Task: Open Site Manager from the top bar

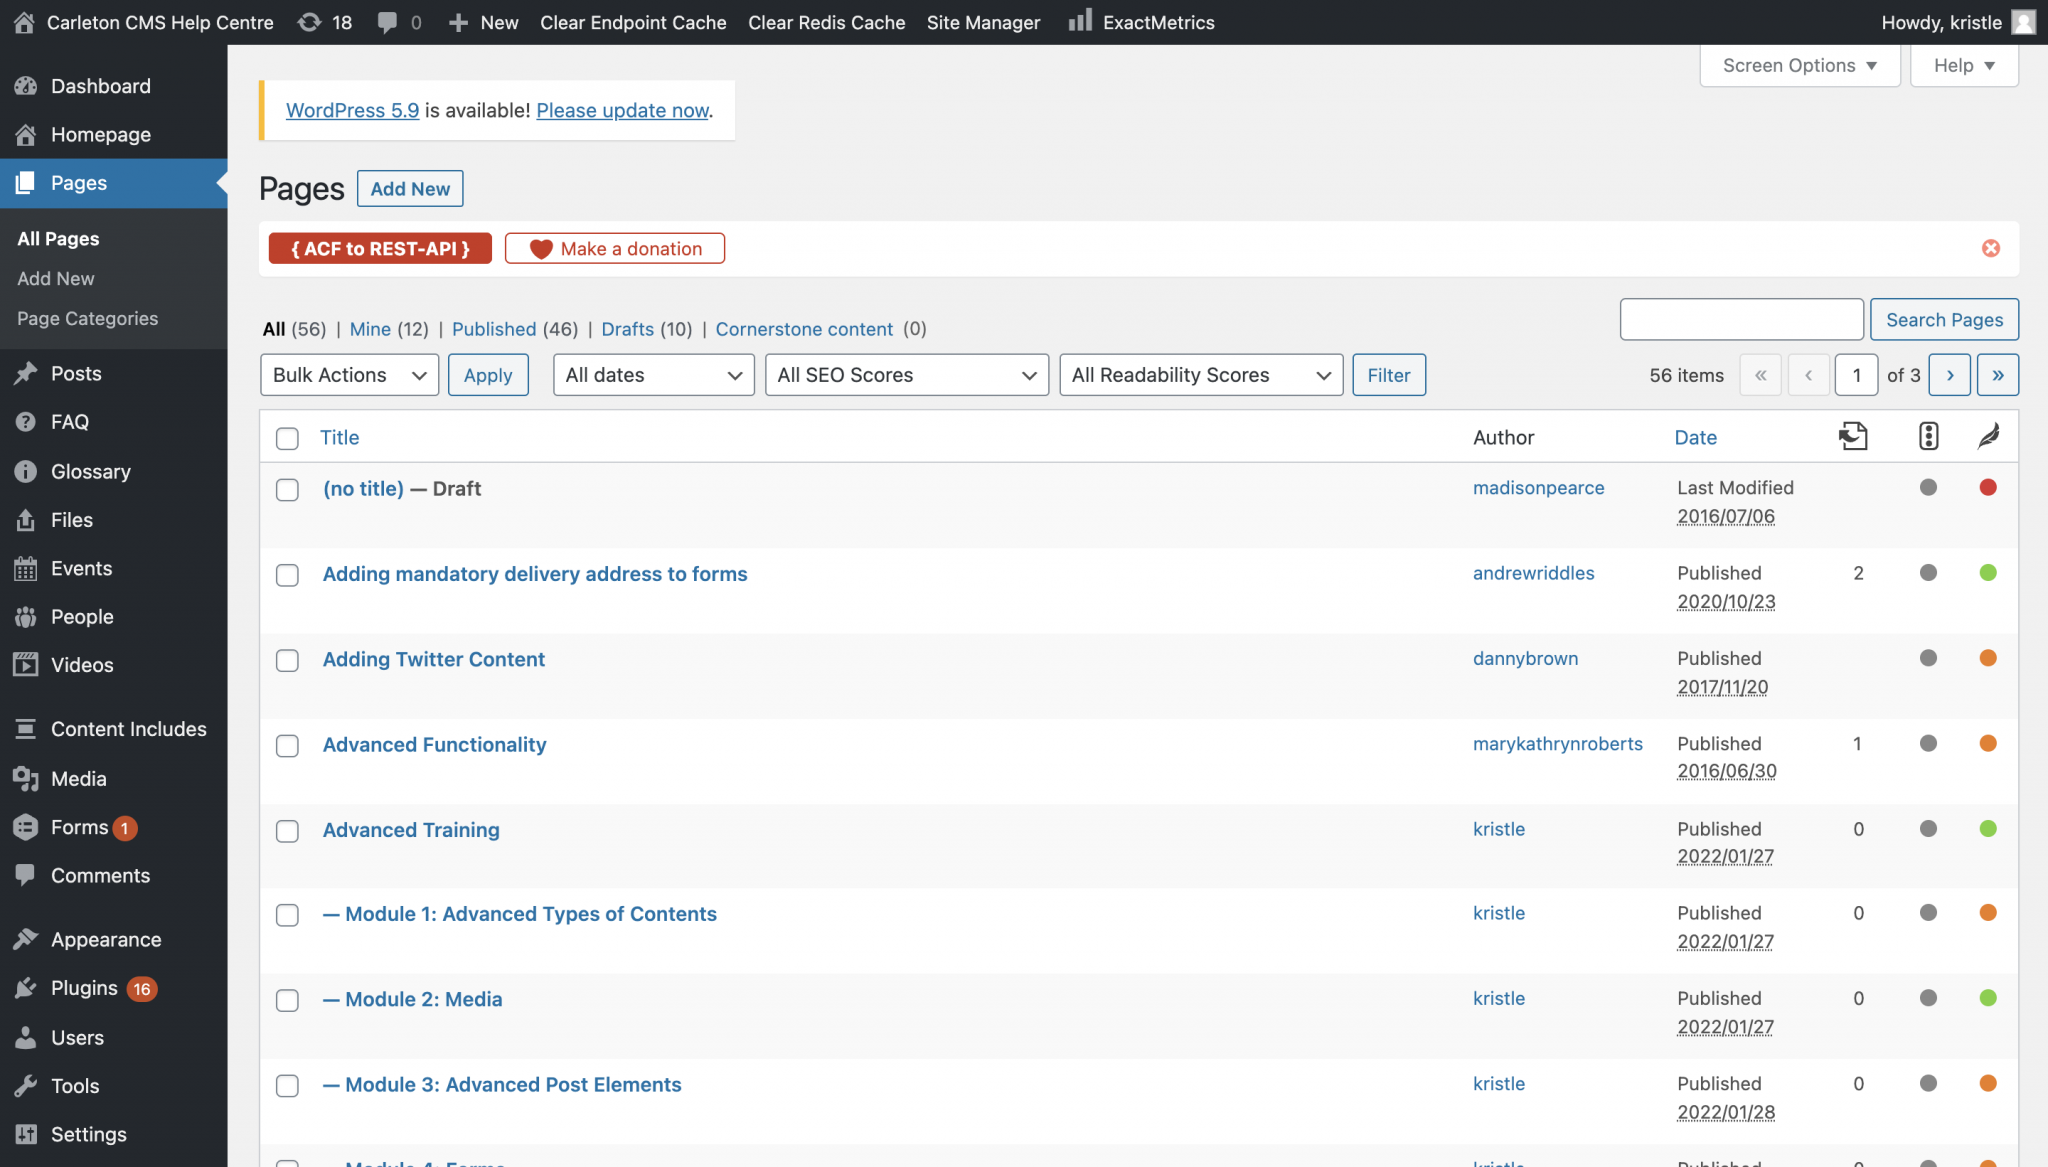Action: [x=983, y=22]
